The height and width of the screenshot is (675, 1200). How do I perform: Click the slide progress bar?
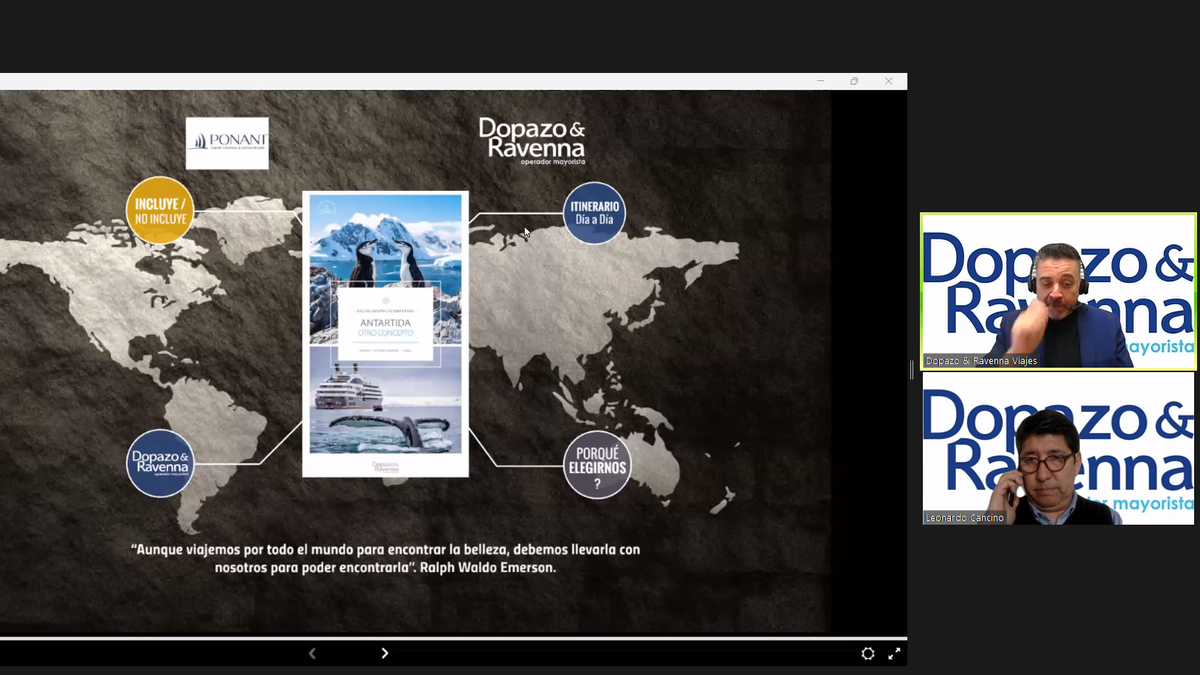pyautogui.click(x=453, y=638)
